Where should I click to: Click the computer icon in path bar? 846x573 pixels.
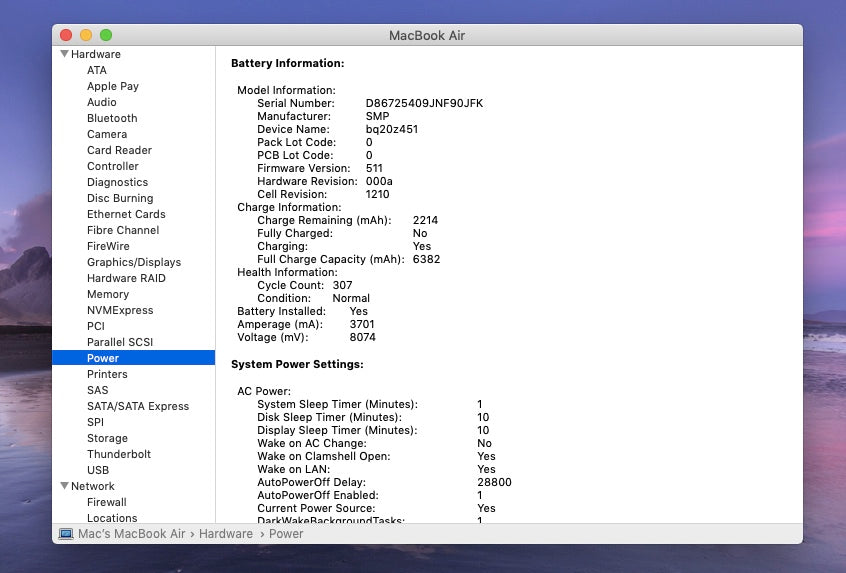(x=66, y=534)
